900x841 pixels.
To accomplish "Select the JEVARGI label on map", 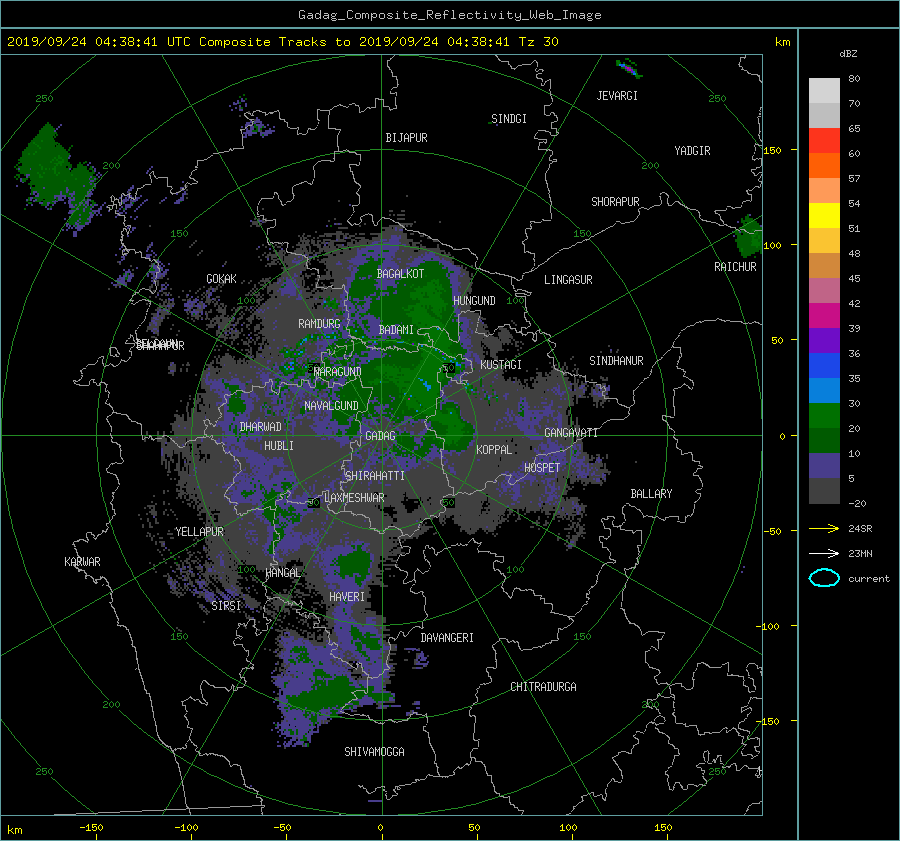I will pos(617,95).
